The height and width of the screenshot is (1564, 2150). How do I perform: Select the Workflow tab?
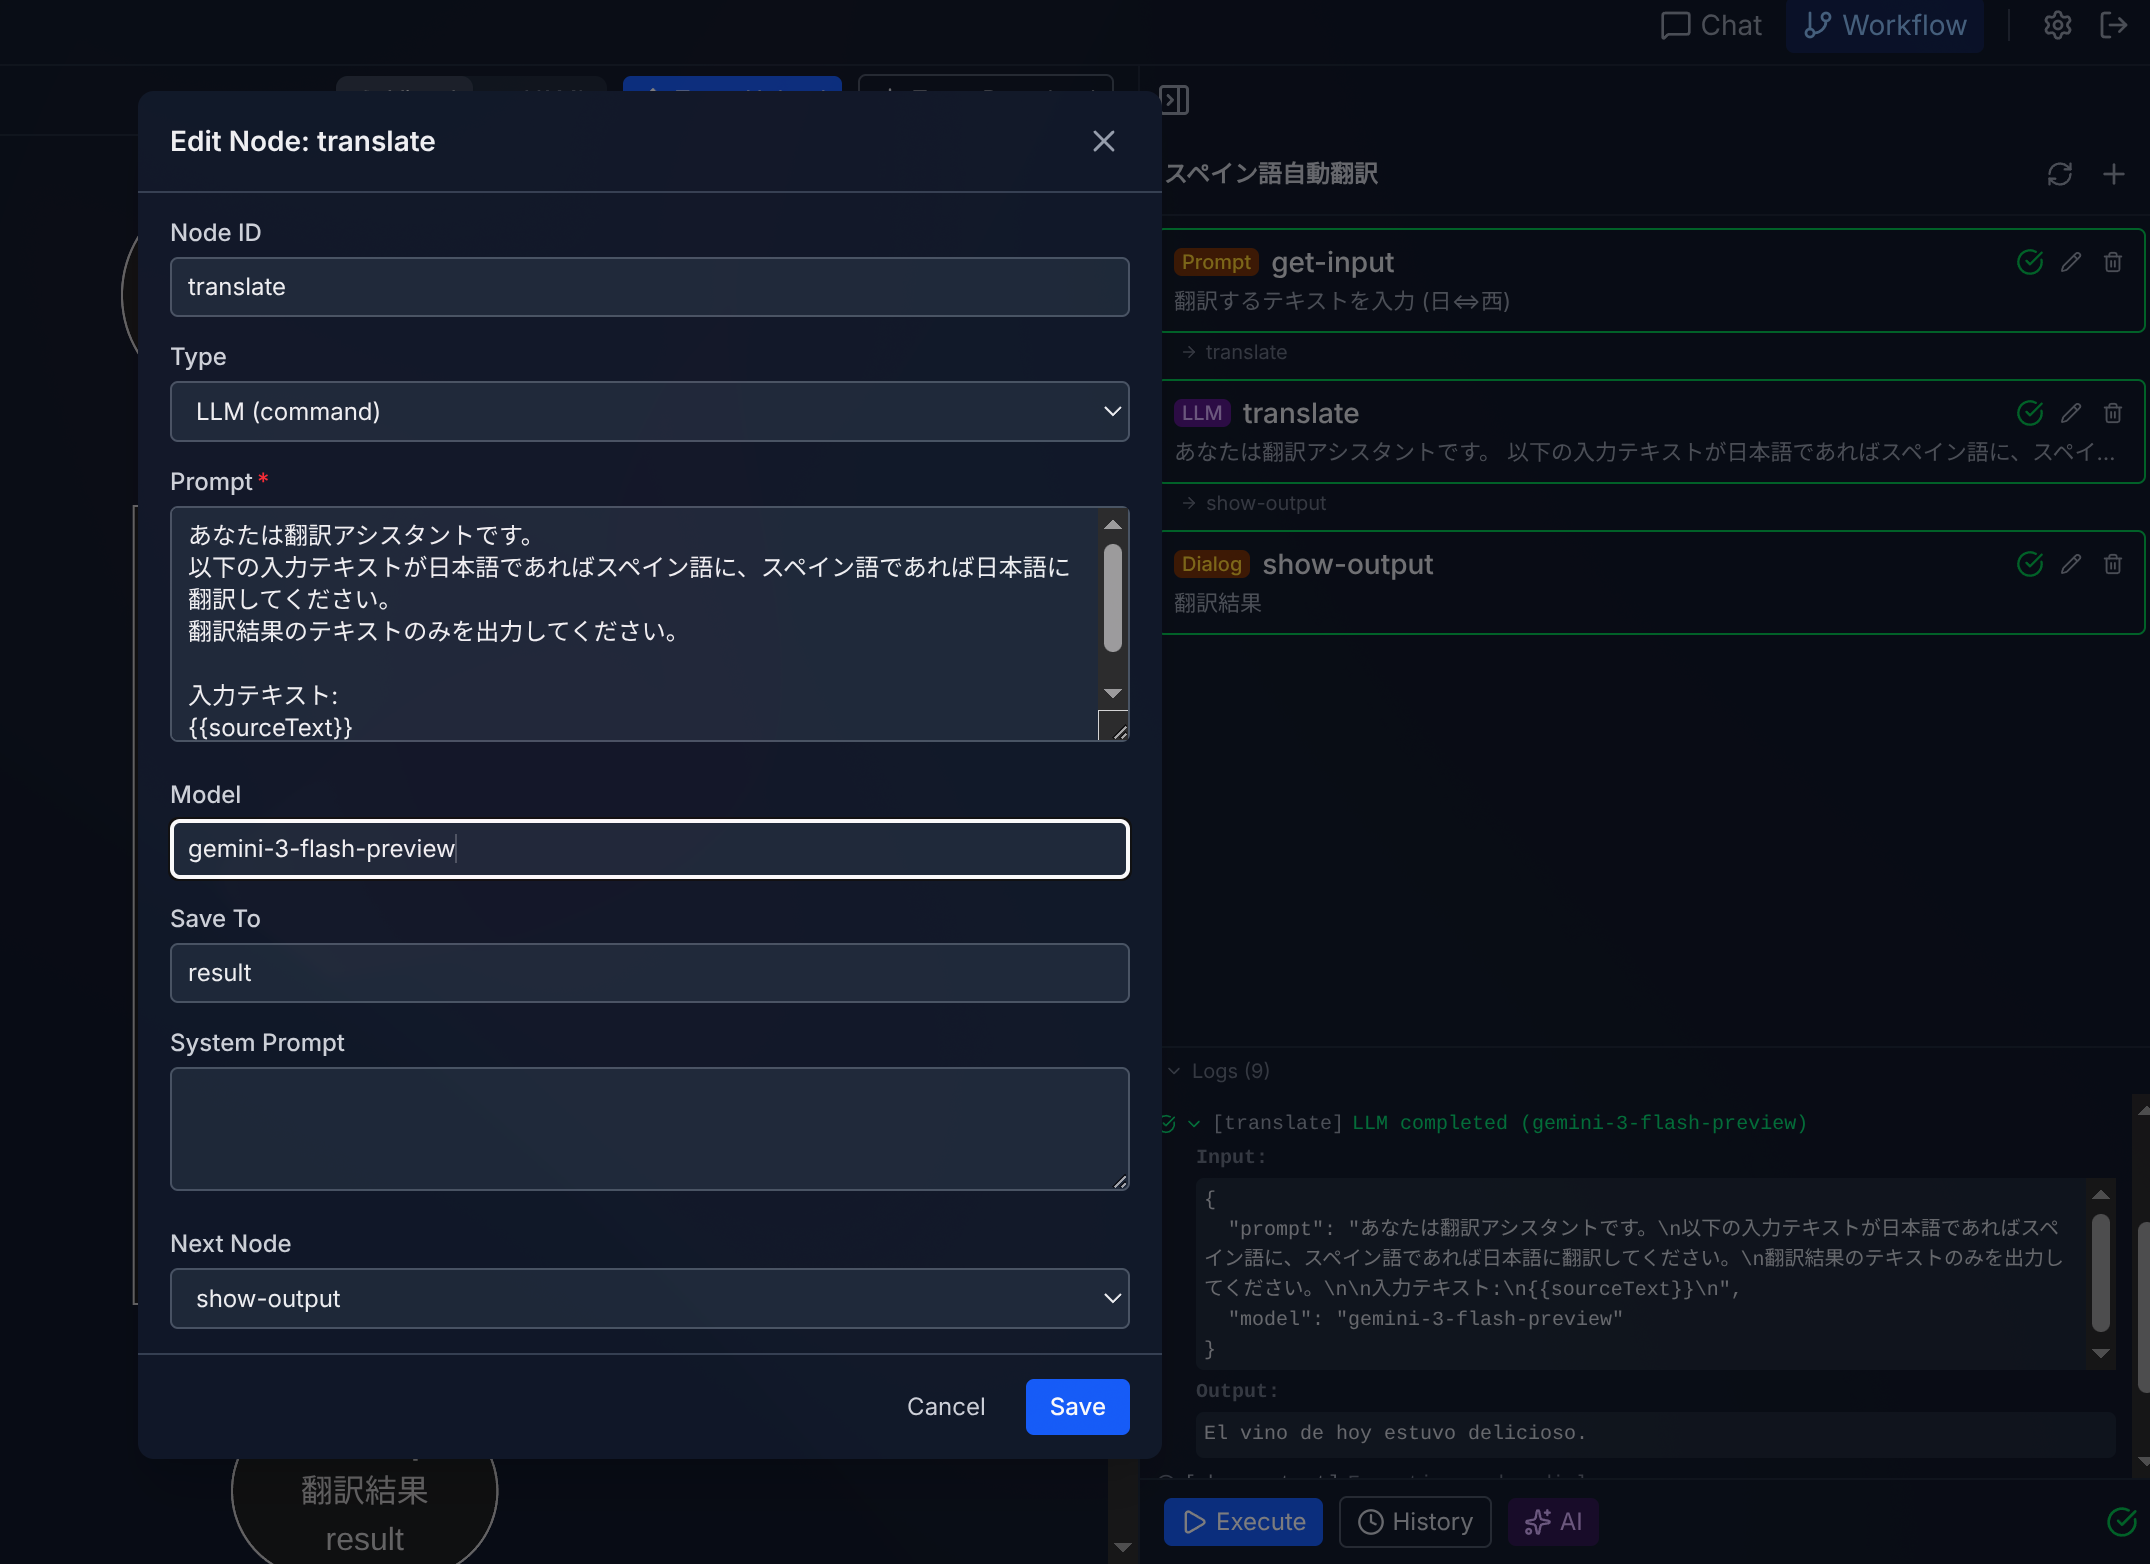[x=1884, y=25]
